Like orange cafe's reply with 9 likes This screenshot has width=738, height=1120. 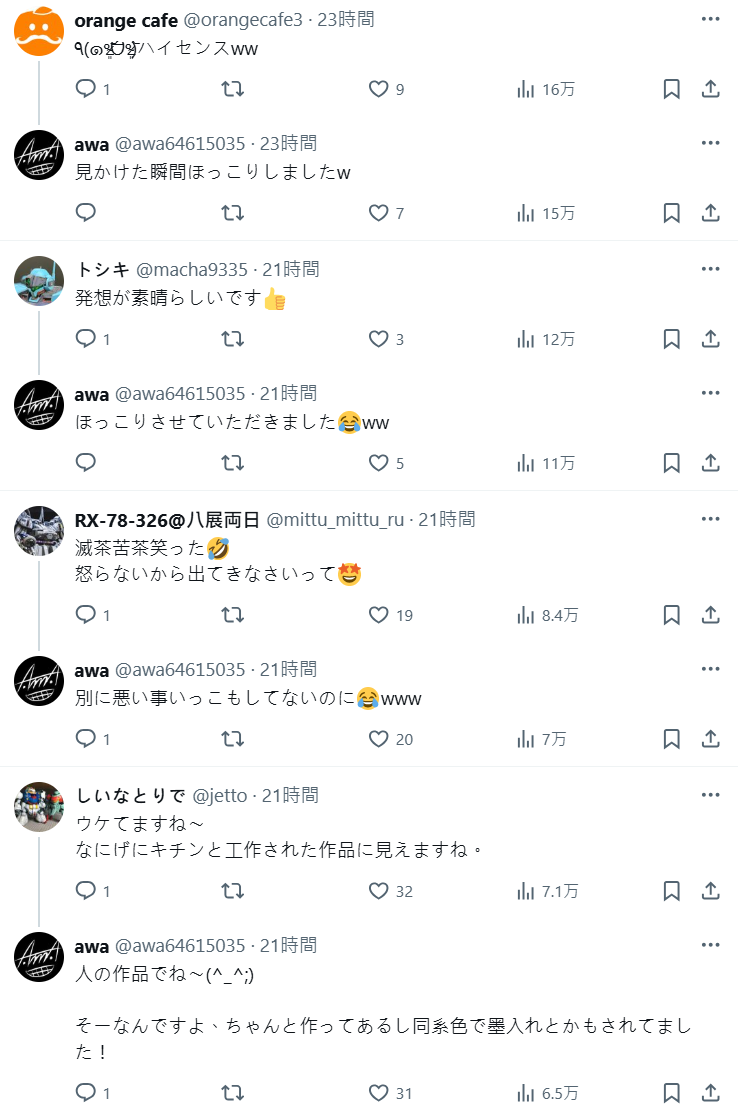click(x=379, y=89)
